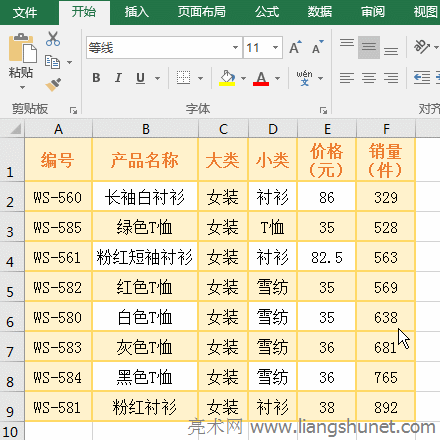Select column F header
440x440 pixels.
point(386,129)
